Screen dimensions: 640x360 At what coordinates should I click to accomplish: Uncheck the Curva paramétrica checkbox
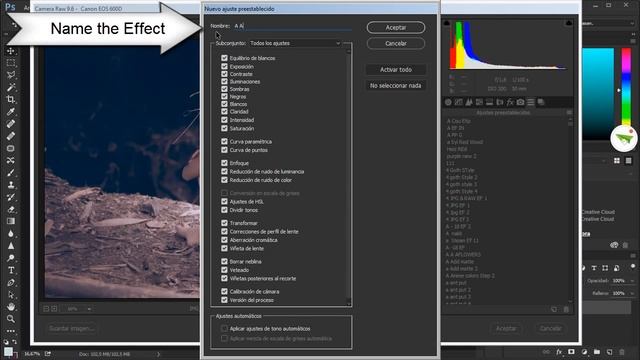(224, 141)
